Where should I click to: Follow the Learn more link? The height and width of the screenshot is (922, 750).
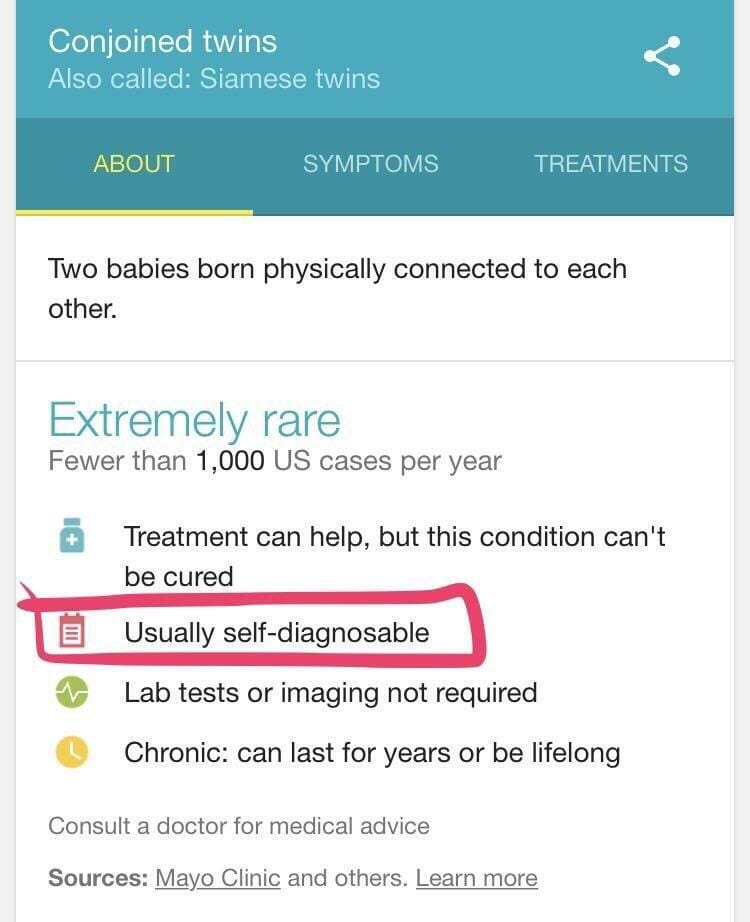(x=476, y=878)
